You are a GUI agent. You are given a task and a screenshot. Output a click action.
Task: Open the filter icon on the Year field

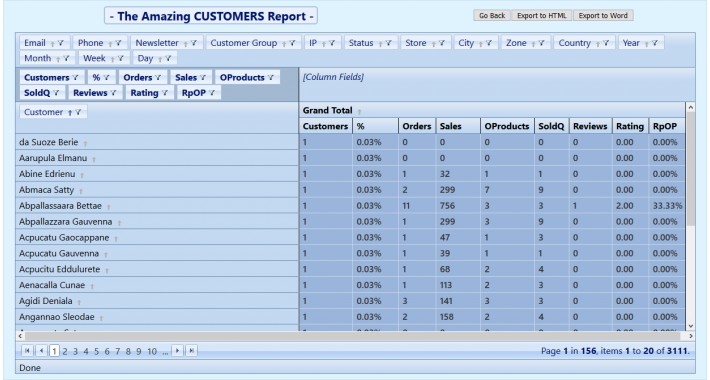pos(654,43)
